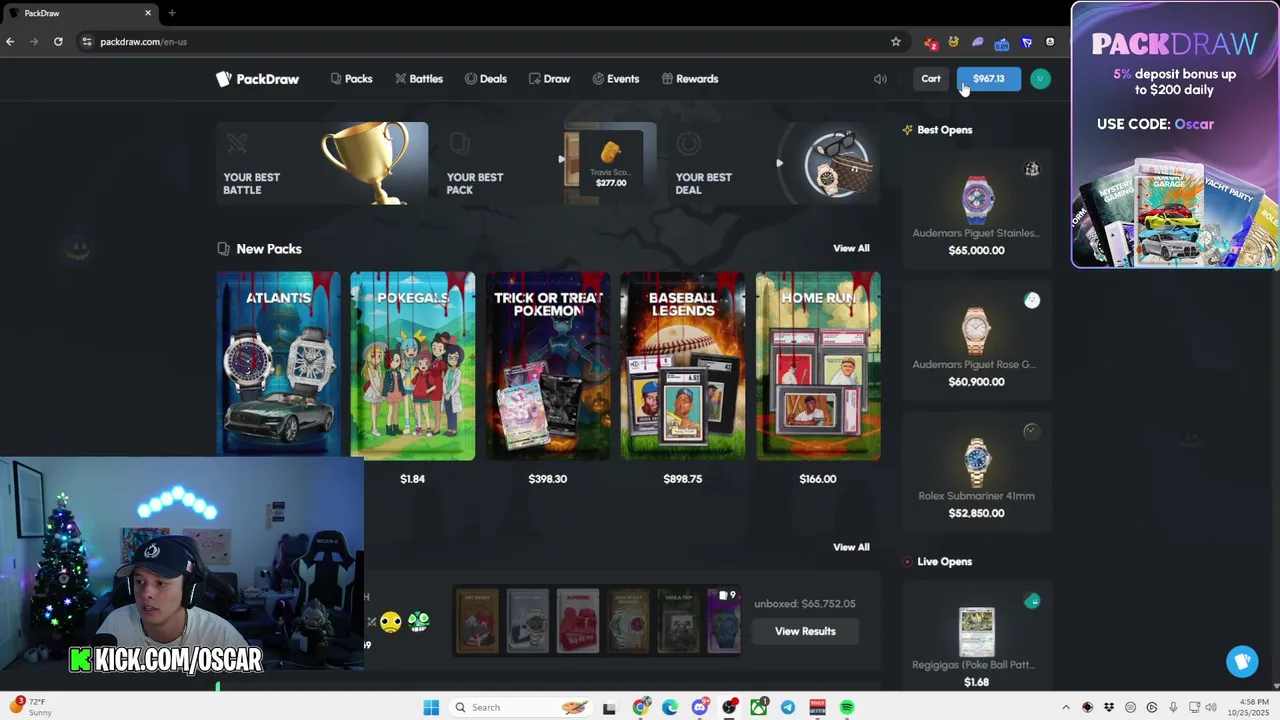Go forward one page in browser

click(34, 42)
